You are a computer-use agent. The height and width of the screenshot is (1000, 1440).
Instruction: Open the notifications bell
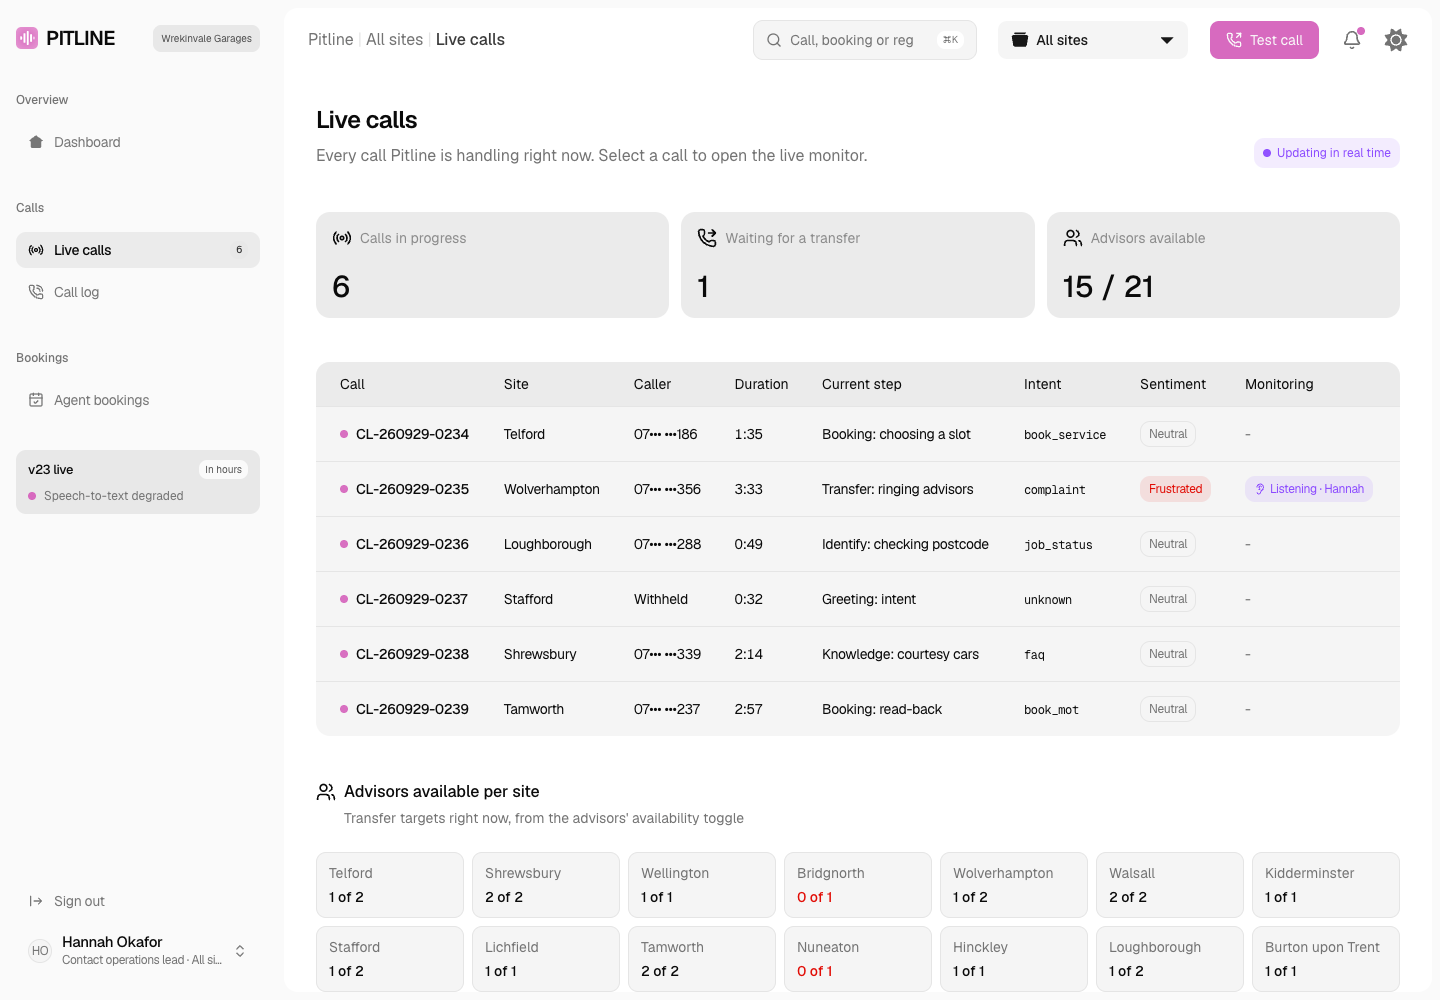tap(1352, 40)
